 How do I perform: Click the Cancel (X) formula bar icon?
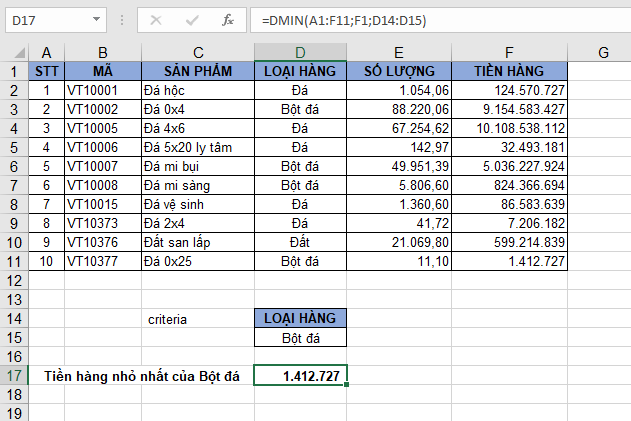pos(155,20)
